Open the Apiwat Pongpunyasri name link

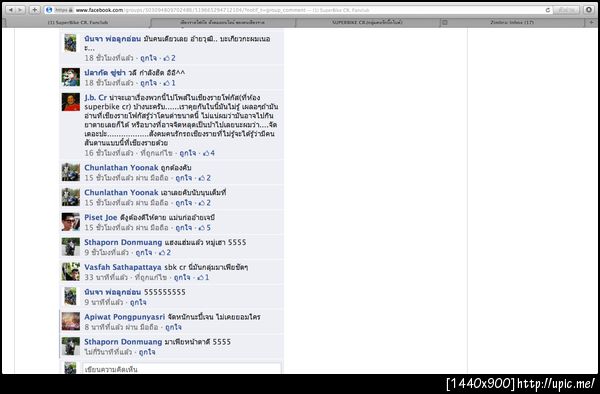[x=124, y=317]
